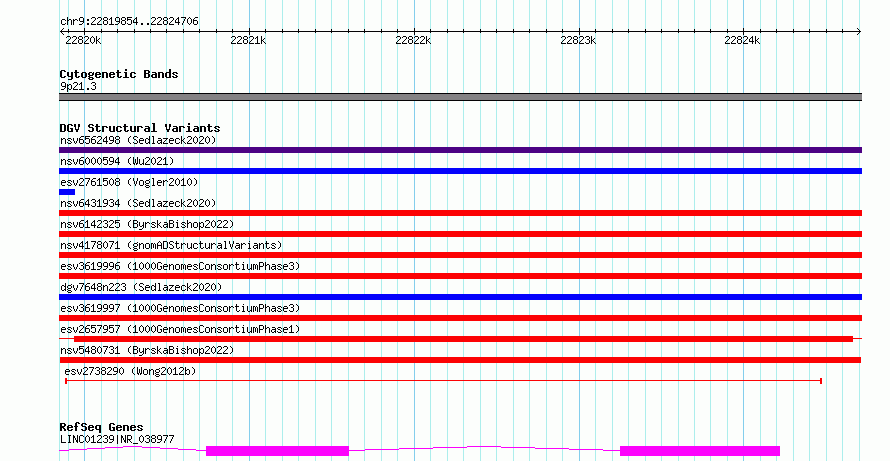
Task: Open the nsv6431934 (Sedlazeck2020) variant label
Action: (138, 203)
